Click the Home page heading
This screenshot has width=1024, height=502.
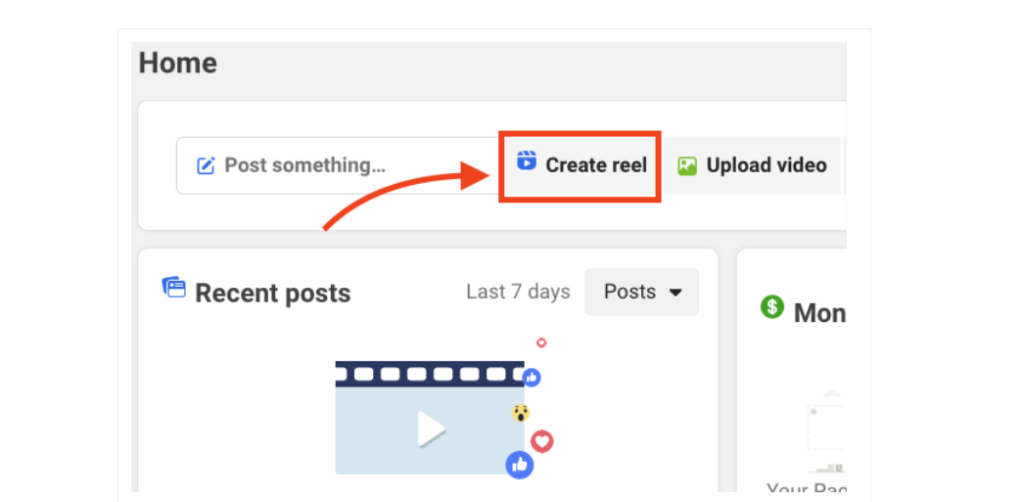pyautogui.click(x=177, y=63)
